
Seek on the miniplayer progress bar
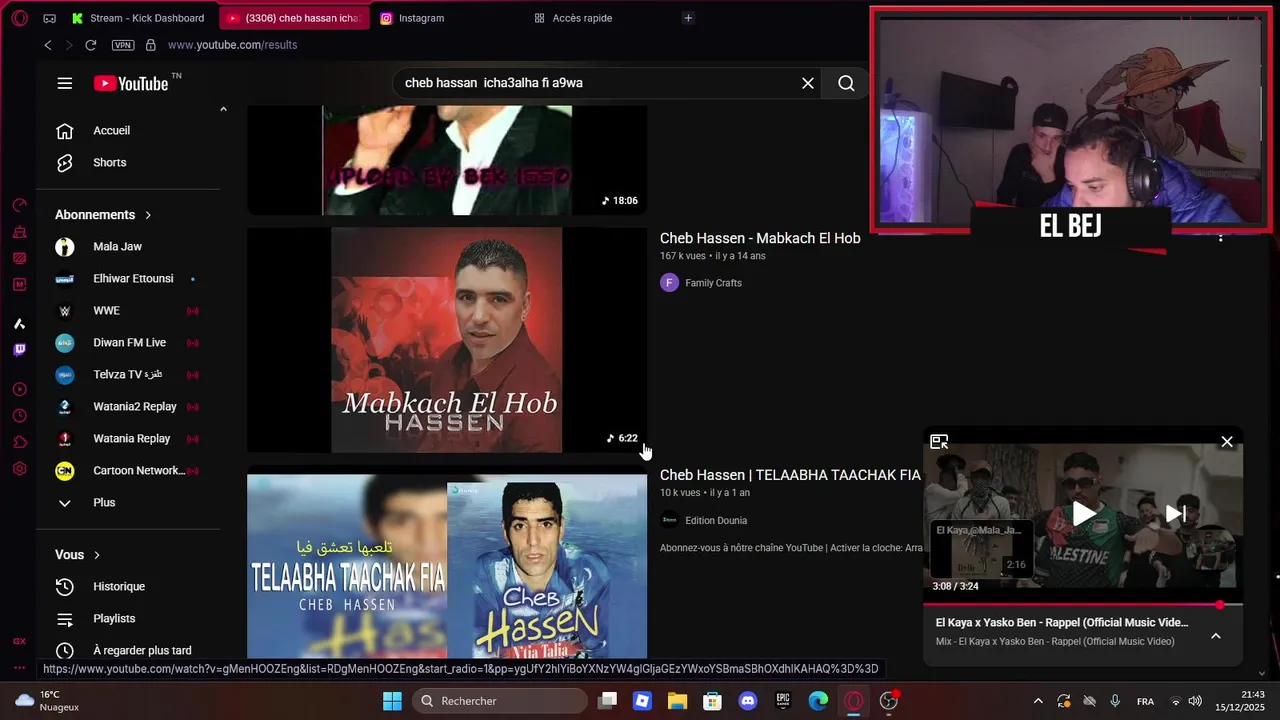[x=1083, y=605]
